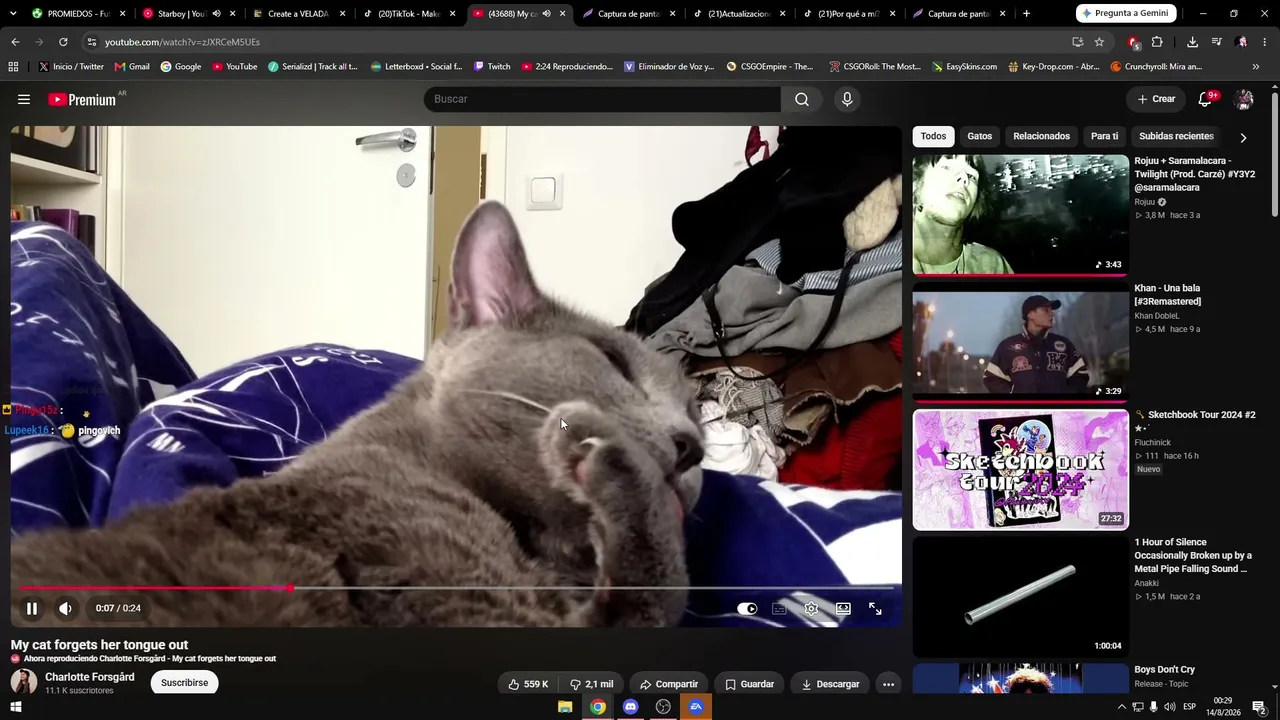Screen dimensions: 1280x720
Task: Click the Descargar download button
Action: click(x=830, y=684)
